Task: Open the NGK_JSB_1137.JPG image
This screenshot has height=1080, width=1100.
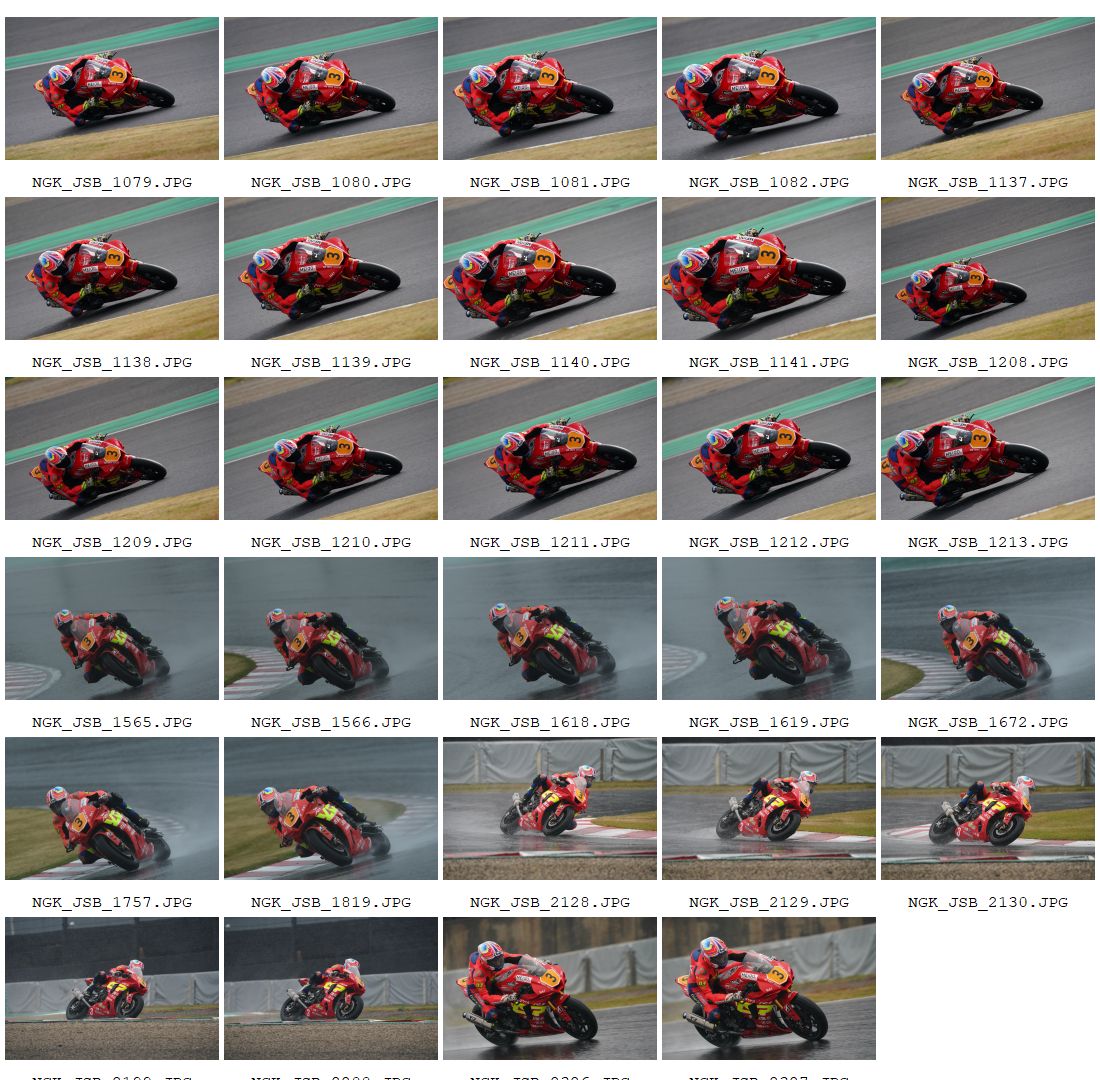Action: (x=988, y=88)
